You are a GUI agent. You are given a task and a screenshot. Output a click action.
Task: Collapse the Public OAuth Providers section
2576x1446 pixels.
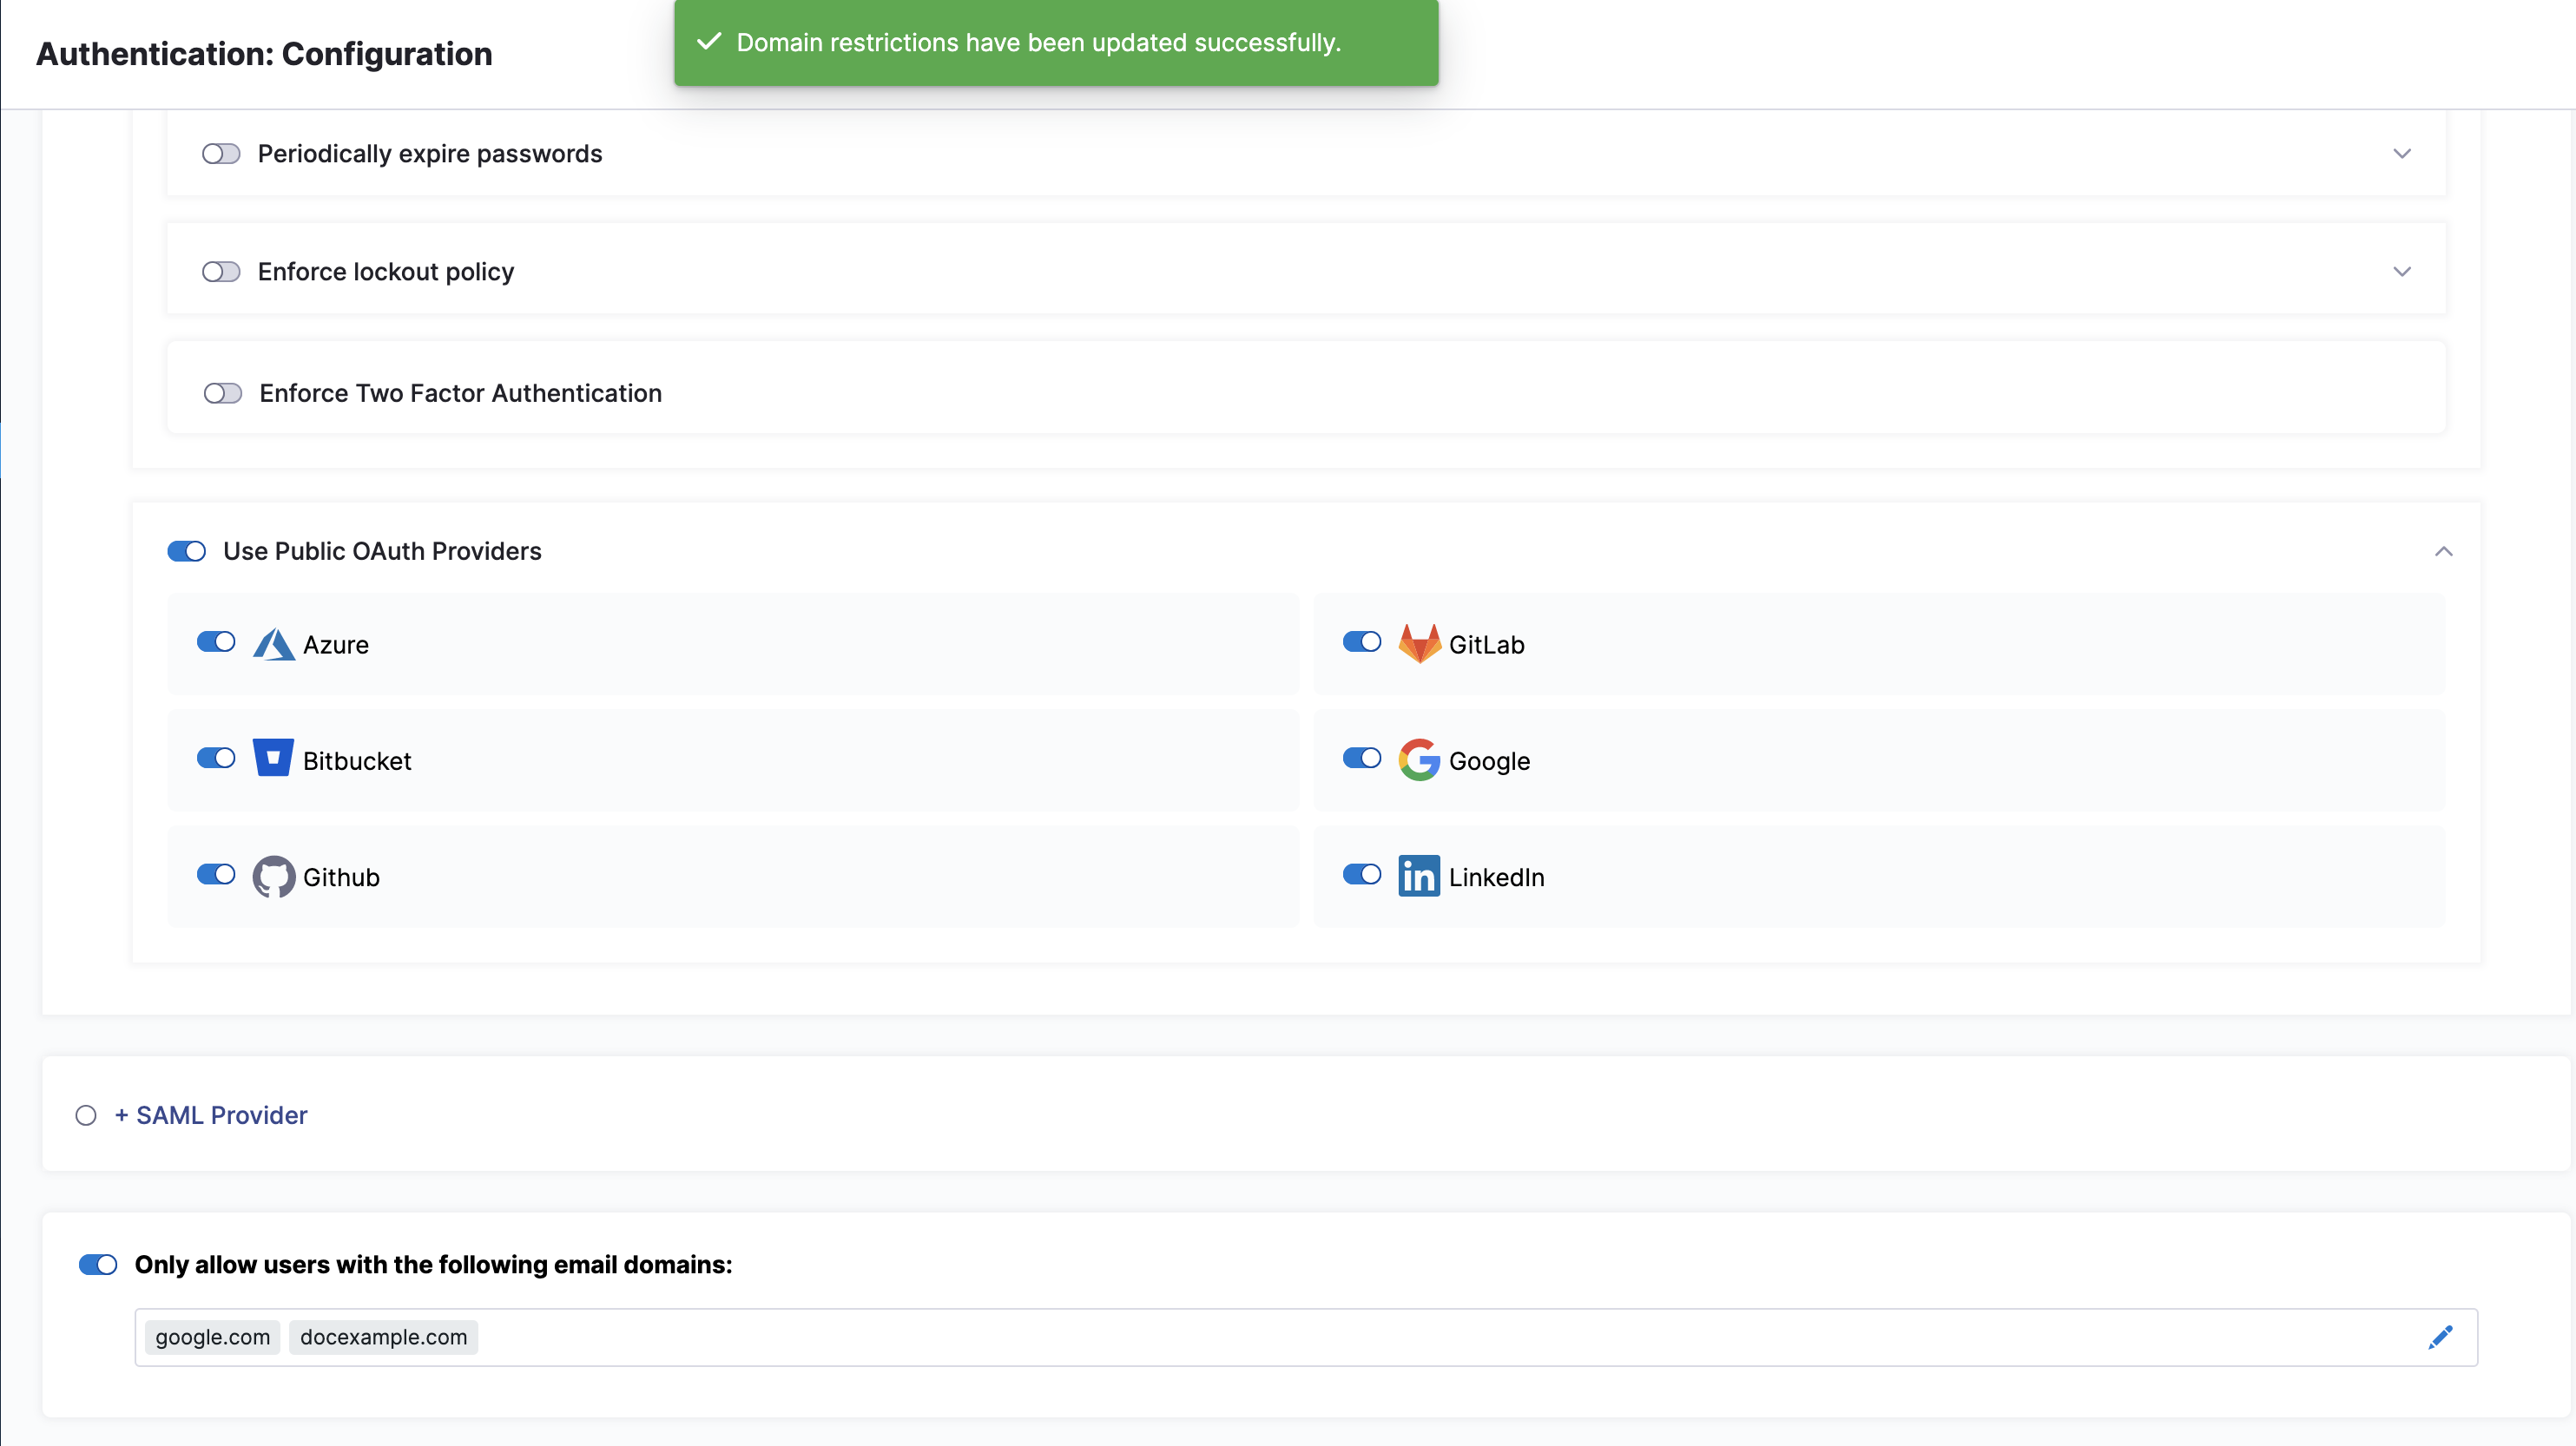[2443, 551]
